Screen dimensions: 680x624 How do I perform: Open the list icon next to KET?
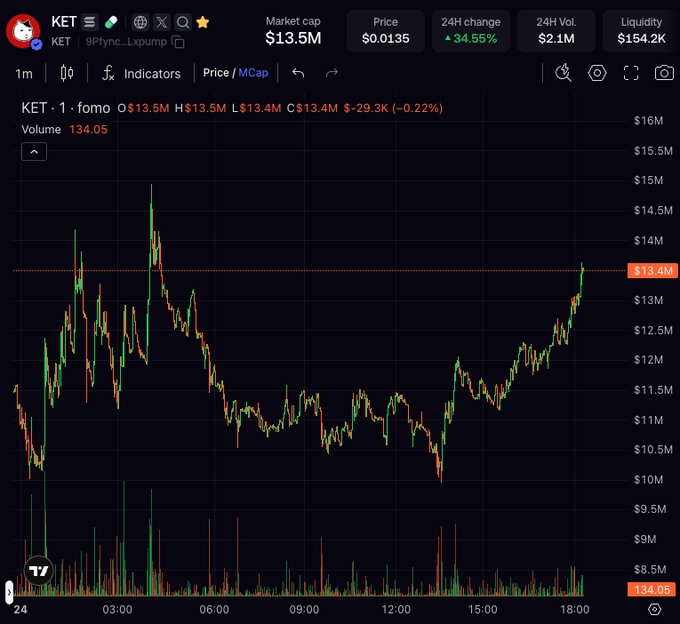(x=89, y=22)
